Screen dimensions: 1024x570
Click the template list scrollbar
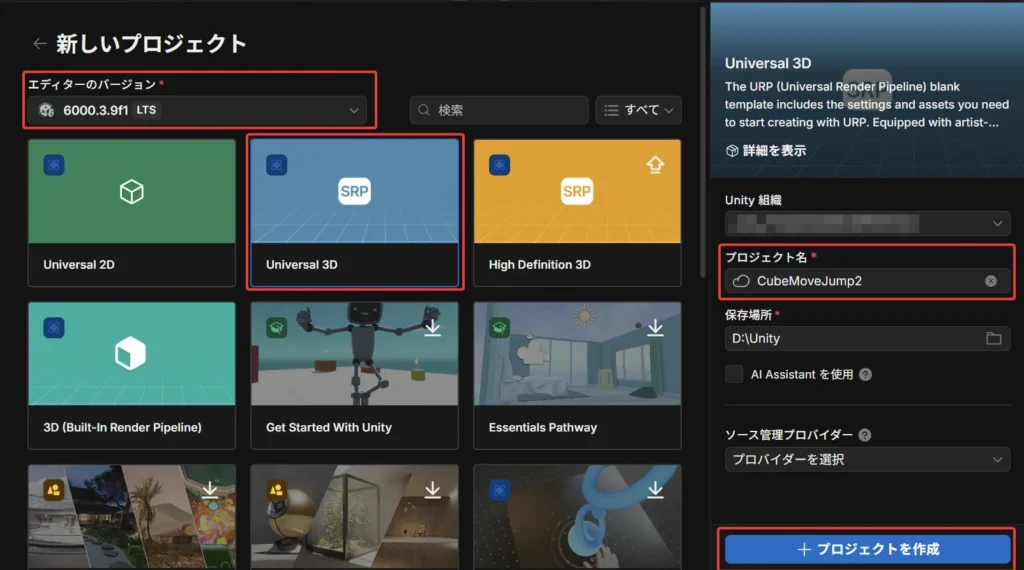click(x=703, y=142)
